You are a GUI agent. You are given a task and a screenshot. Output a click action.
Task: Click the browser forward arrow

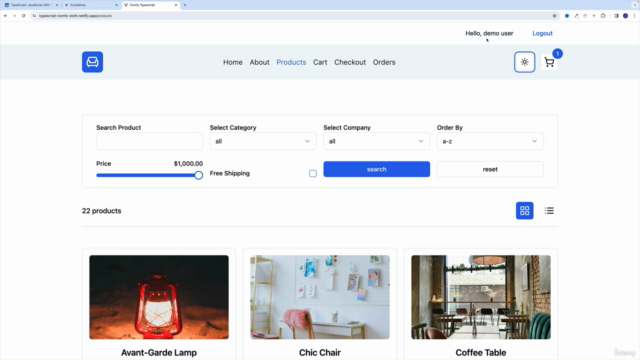(14, 16)
